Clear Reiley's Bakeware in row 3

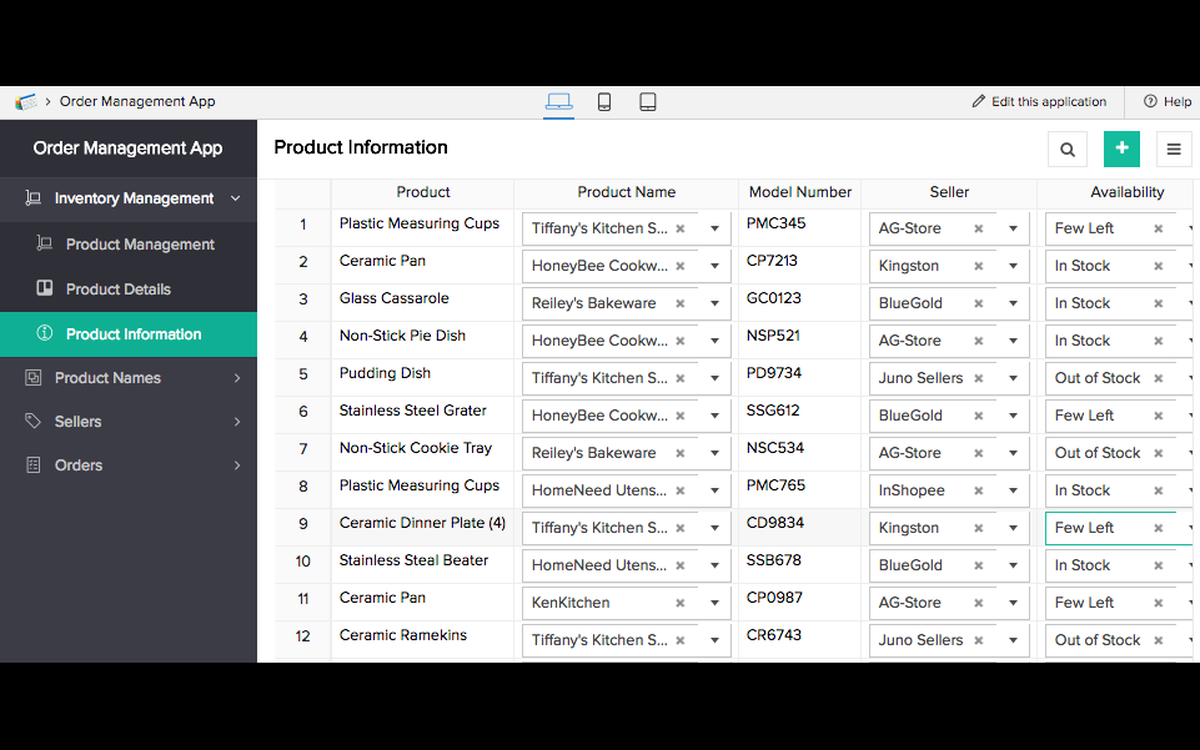click(680, 303)
